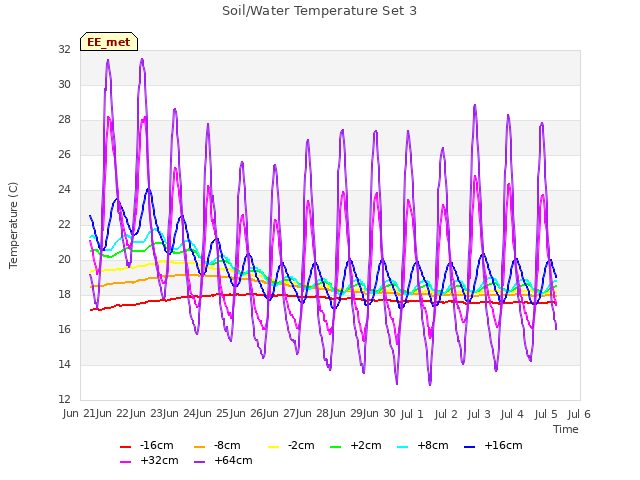
Task: Click the Jul 5 x-axis tick label
Action: 546,415
